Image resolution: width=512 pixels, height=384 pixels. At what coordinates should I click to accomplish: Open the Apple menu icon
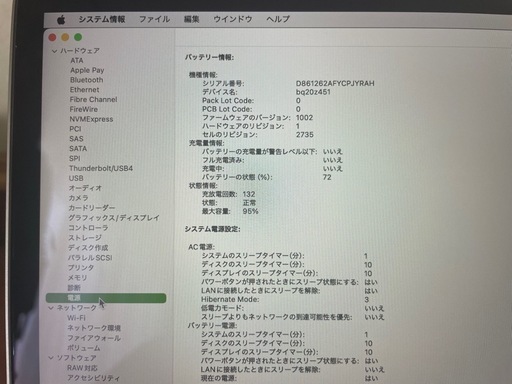click(61, 20)
